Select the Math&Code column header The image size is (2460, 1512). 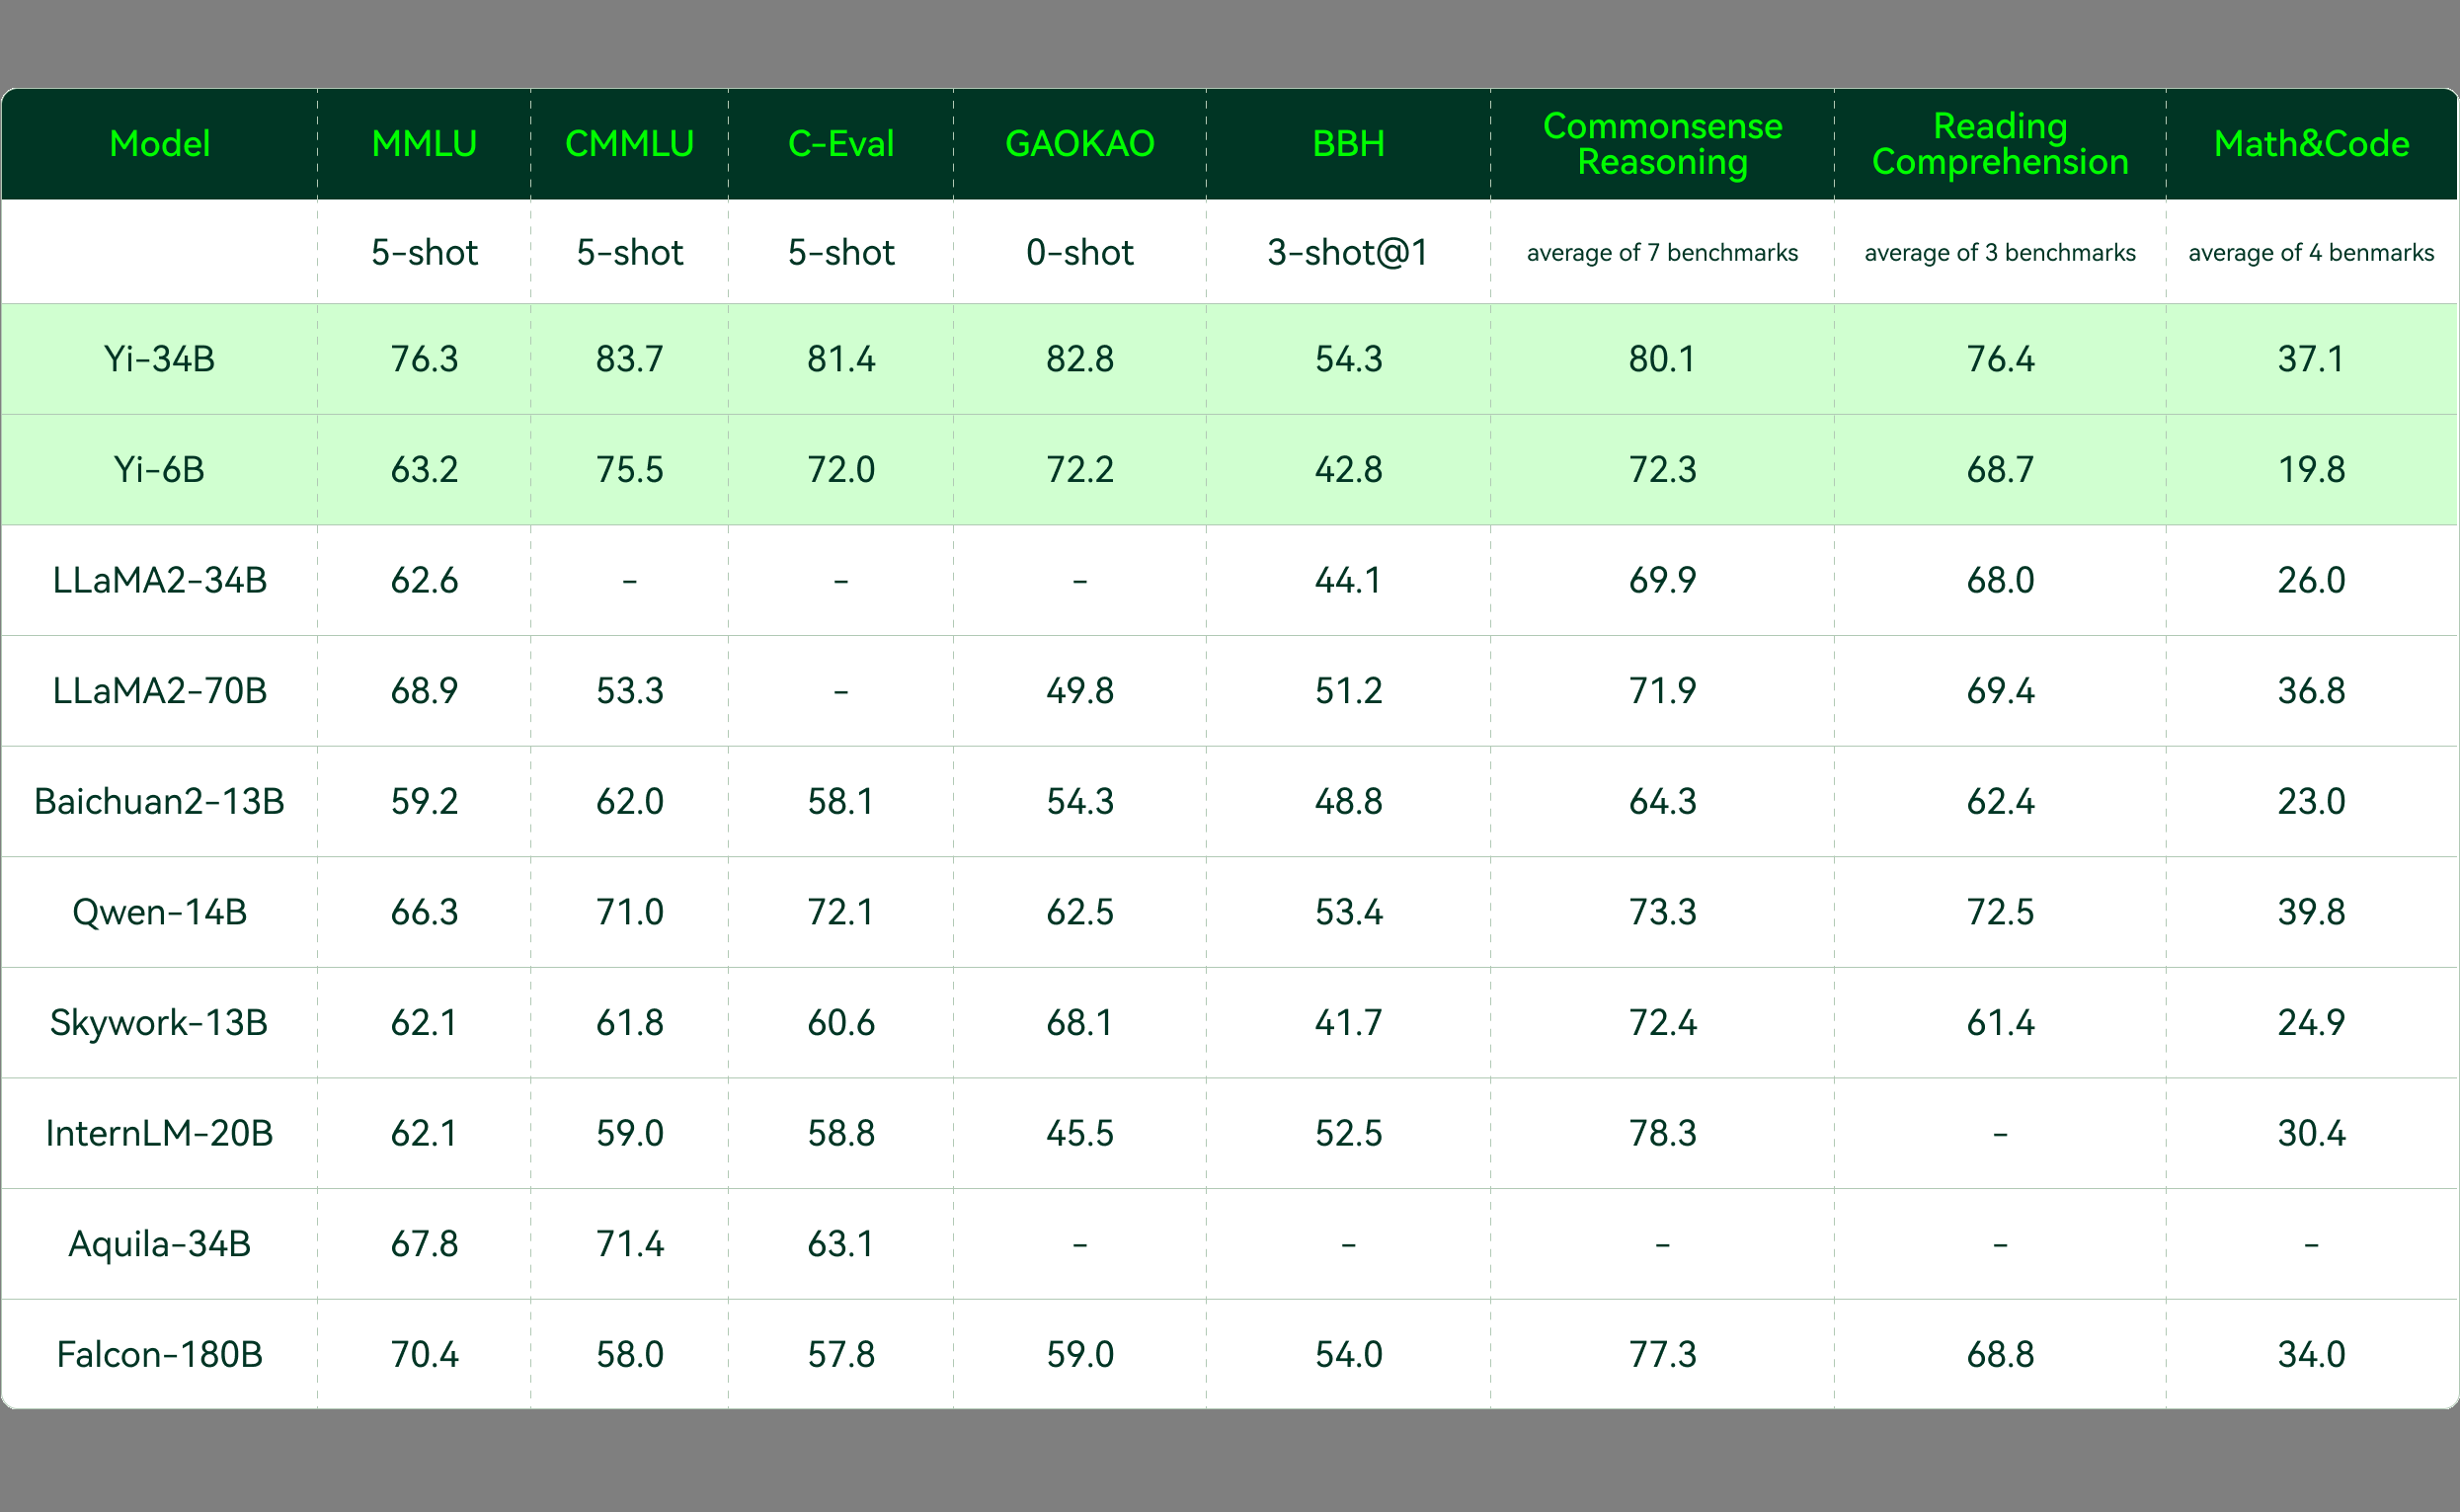pos(2311,144)
